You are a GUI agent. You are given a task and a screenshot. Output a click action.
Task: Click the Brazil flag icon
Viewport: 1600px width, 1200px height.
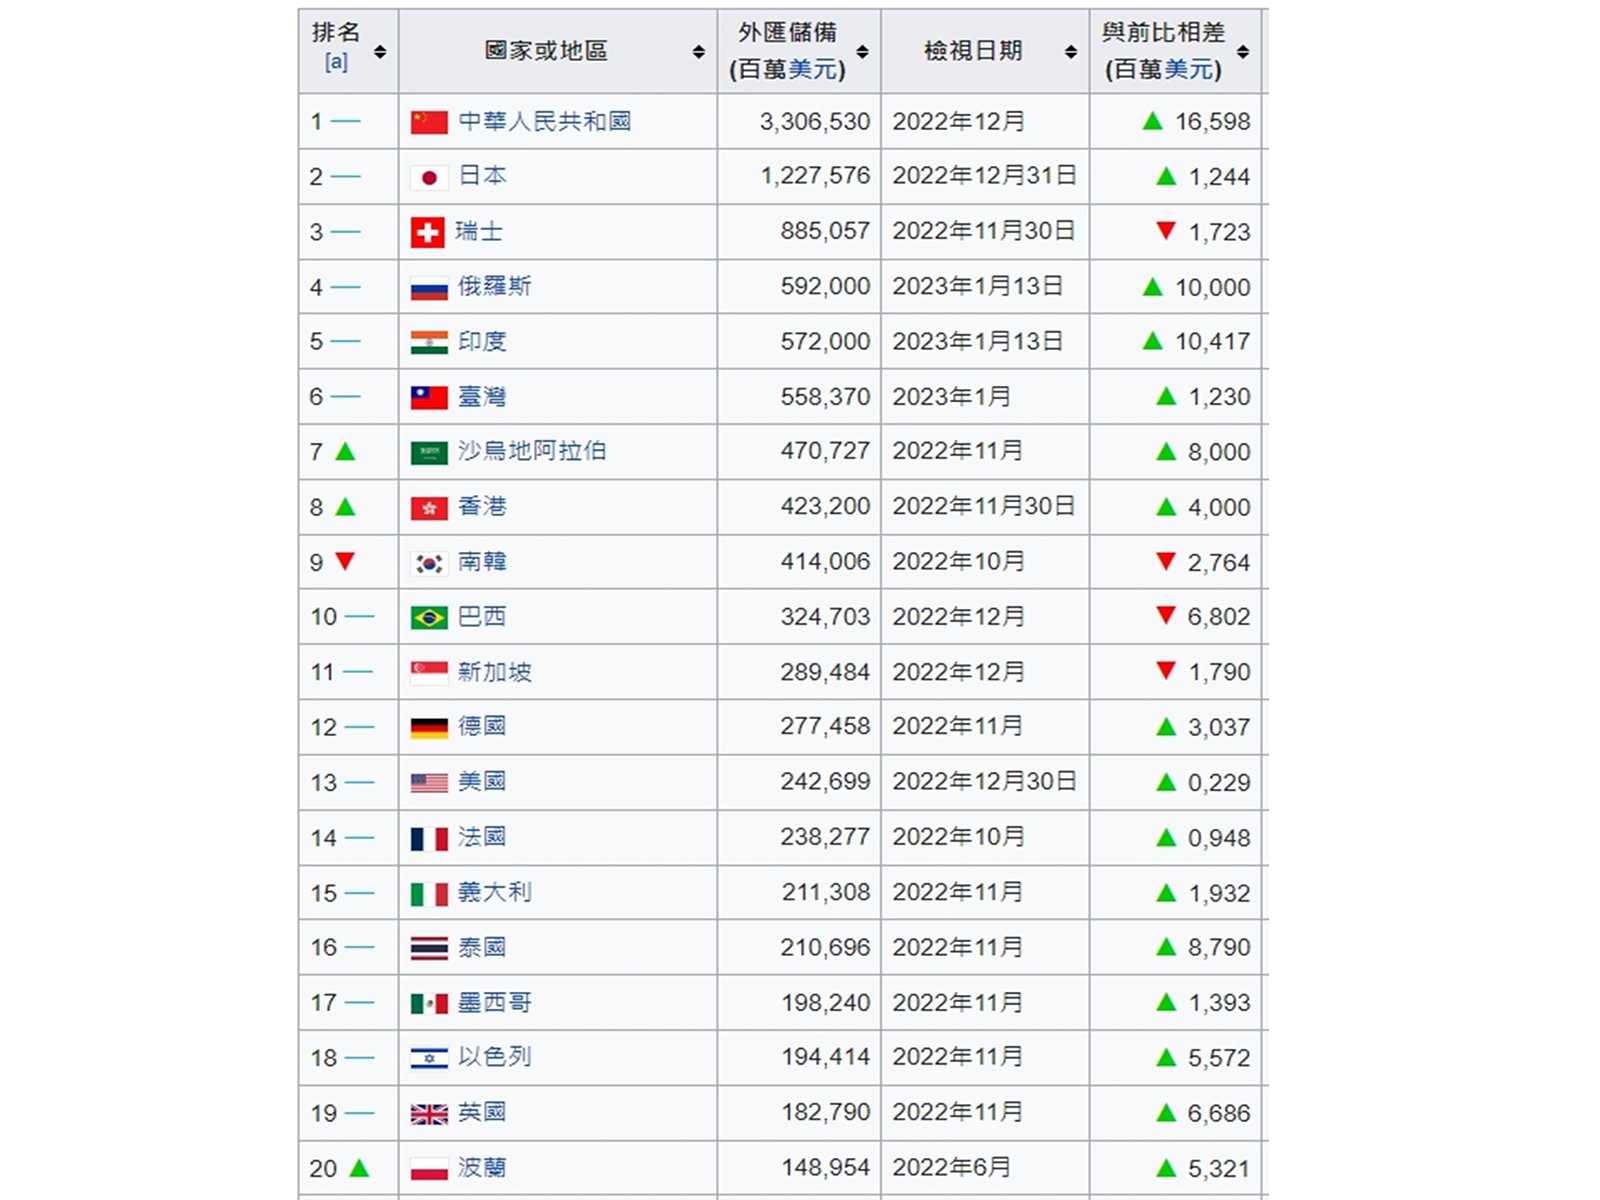428,618
